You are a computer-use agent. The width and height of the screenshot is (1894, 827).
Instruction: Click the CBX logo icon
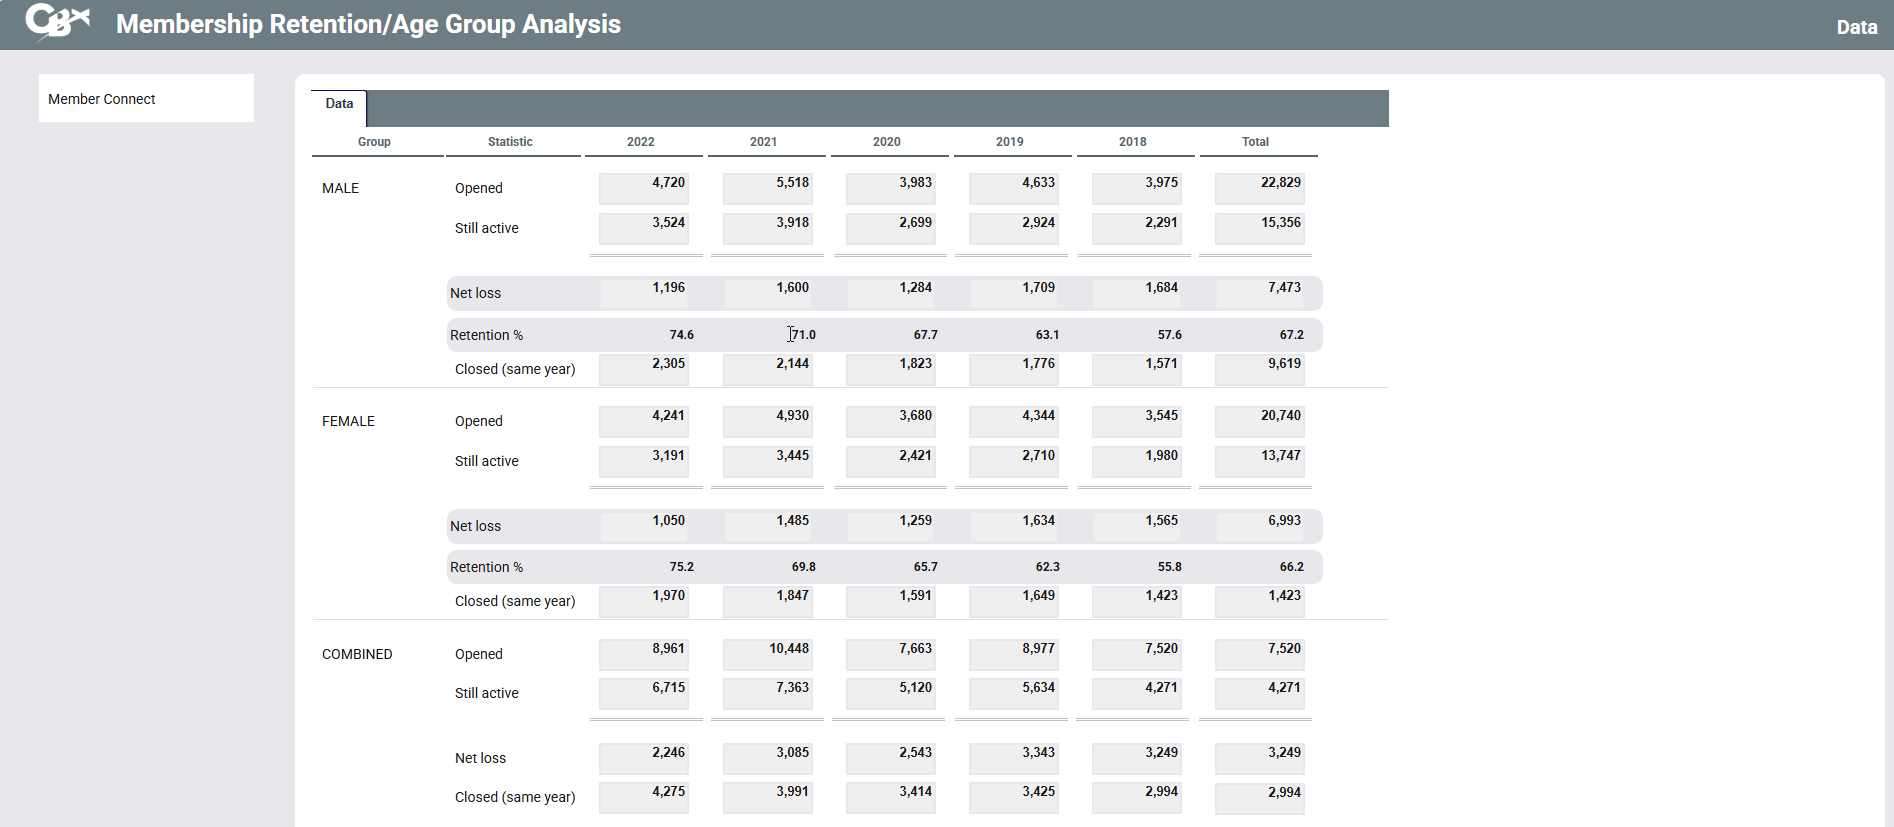[57, 22]
